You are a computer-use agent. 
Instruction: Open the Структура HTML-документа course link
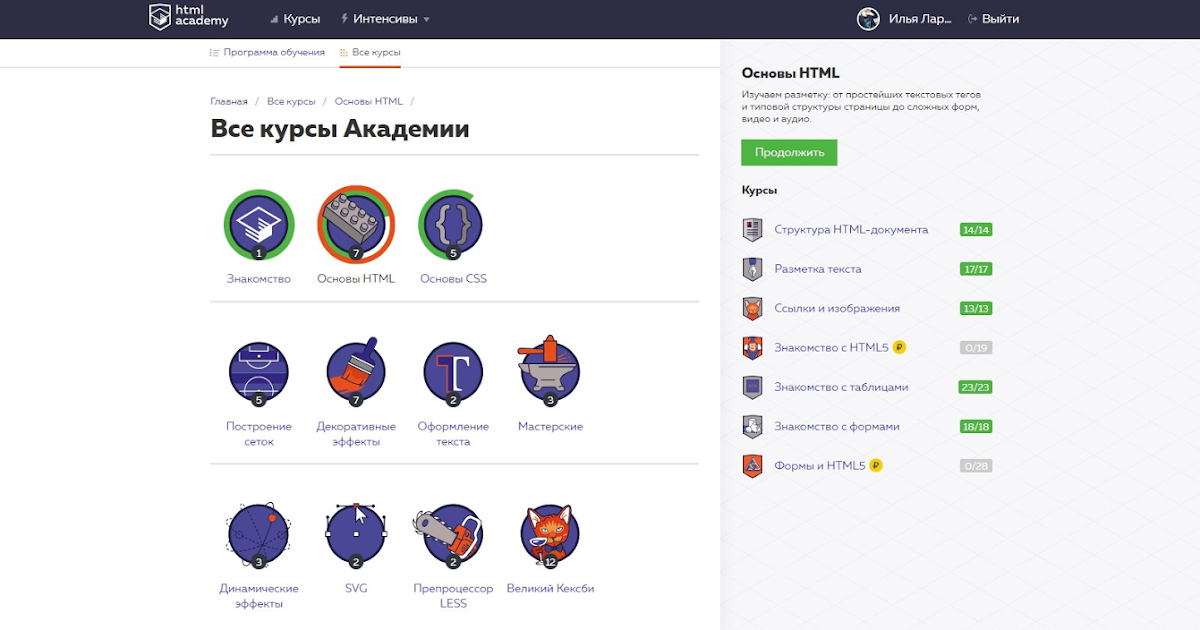coord(851,230)
